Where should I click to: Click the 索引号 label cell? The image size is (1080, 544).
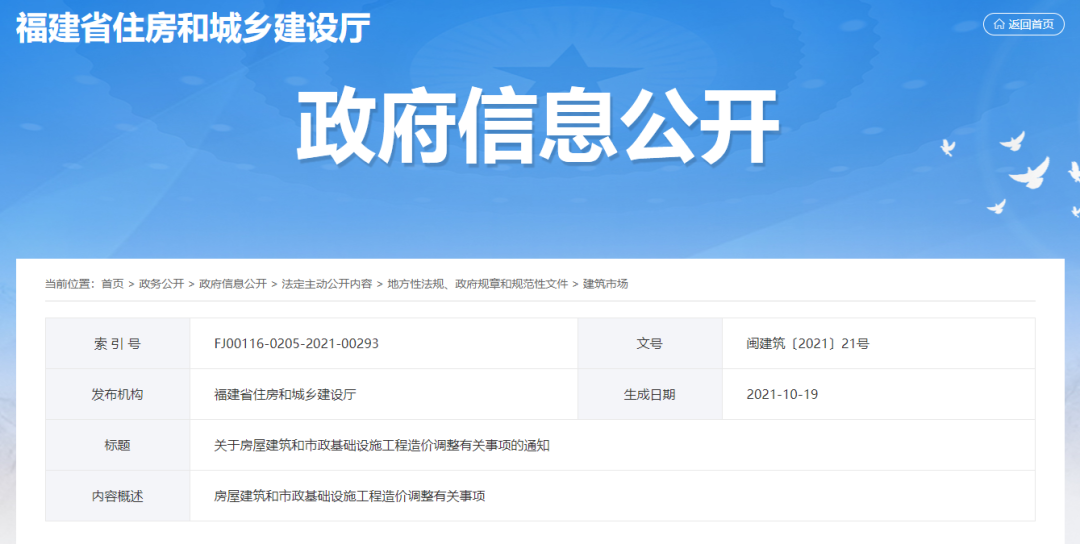pyautogui.click(x=118, y=344)
